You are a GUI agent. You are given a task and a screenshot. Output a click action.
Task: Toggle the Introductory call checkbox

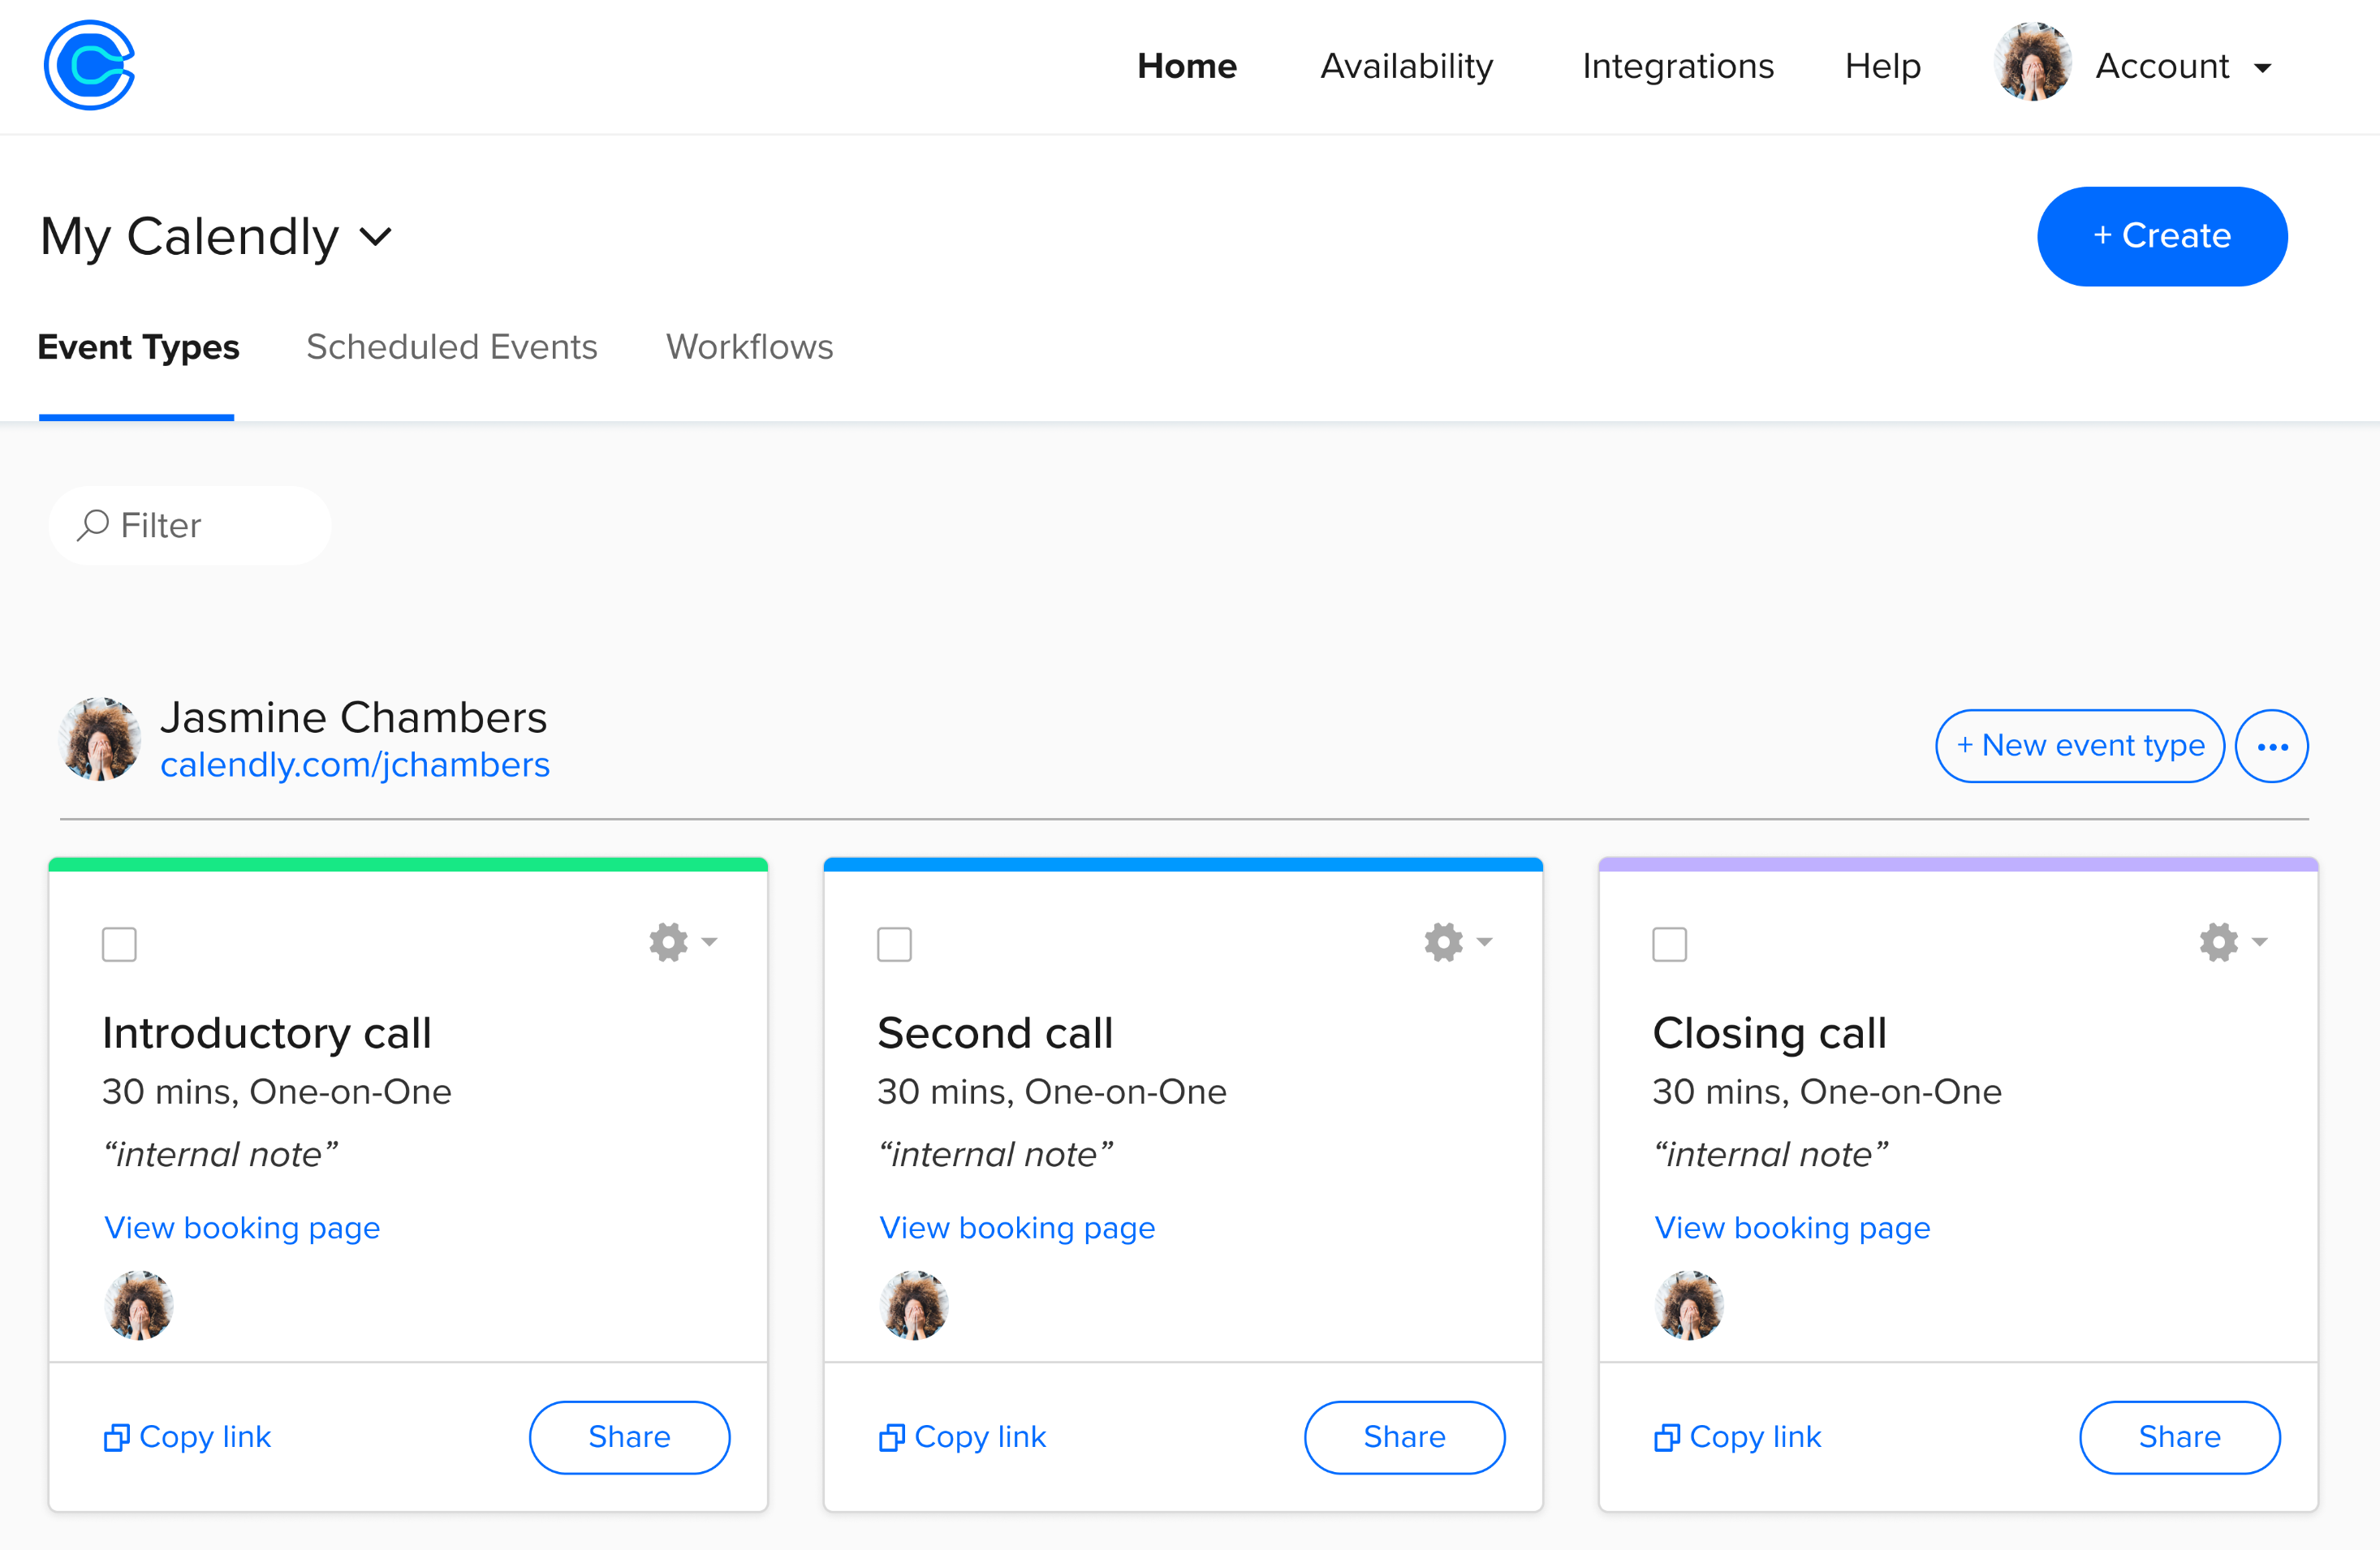(x=119, y=941)
